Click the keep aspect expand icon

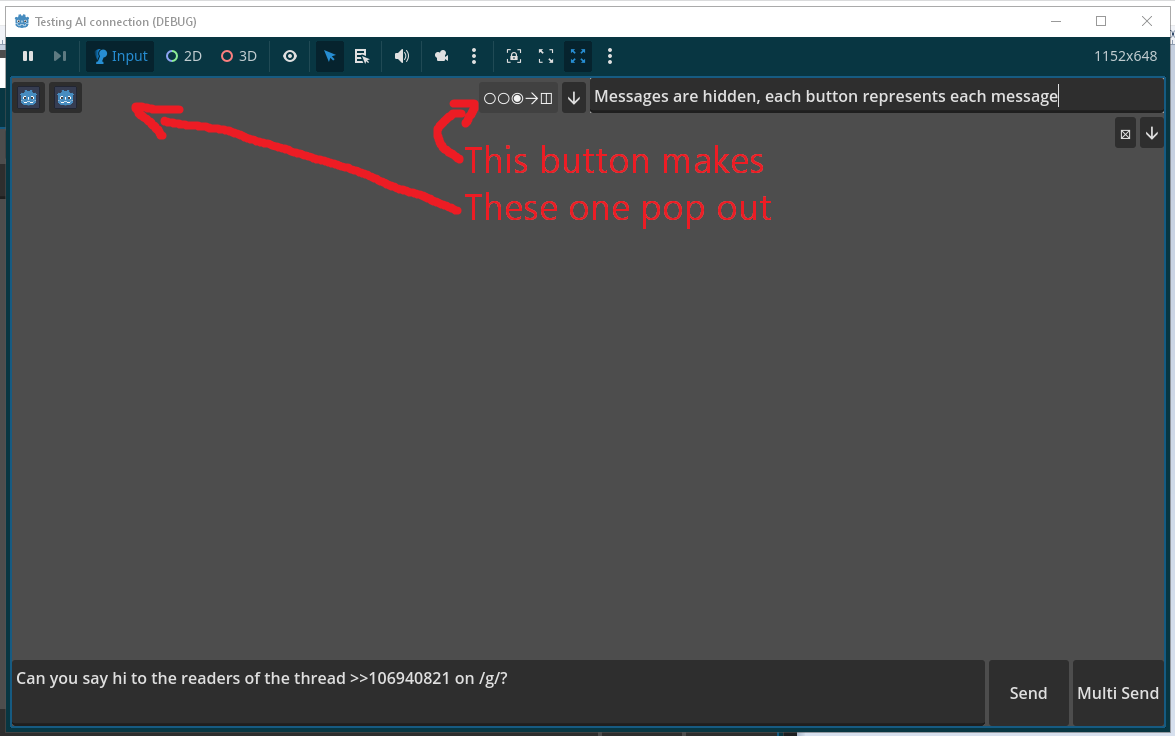pos(546,56)
